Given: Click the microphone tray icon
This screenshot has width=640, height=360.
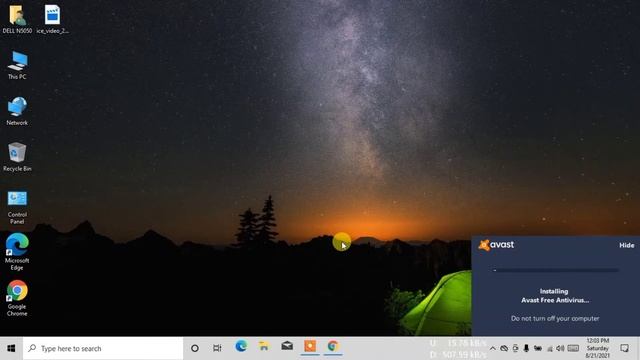Looking at the screenshot, I should pyautogui.click(x=526, y=348).
